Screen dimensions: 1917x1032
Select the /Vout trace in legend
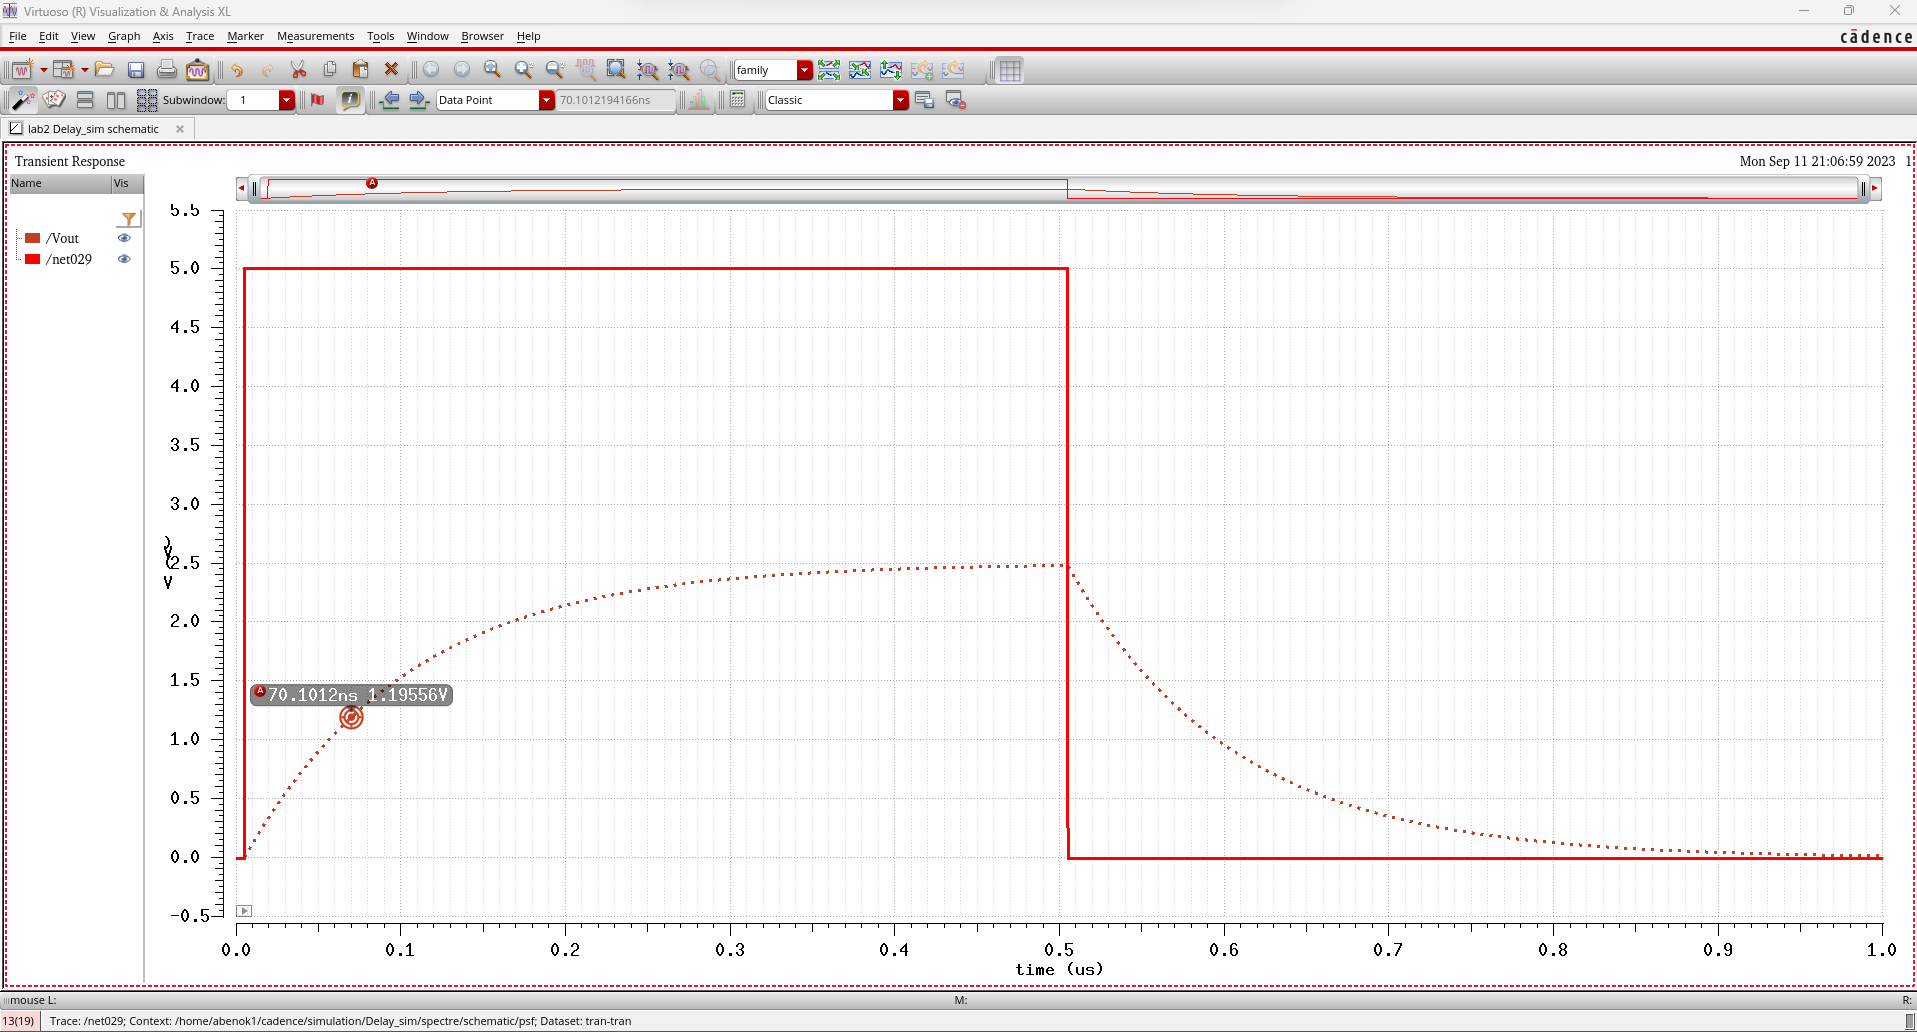click(x=62, y=238)
